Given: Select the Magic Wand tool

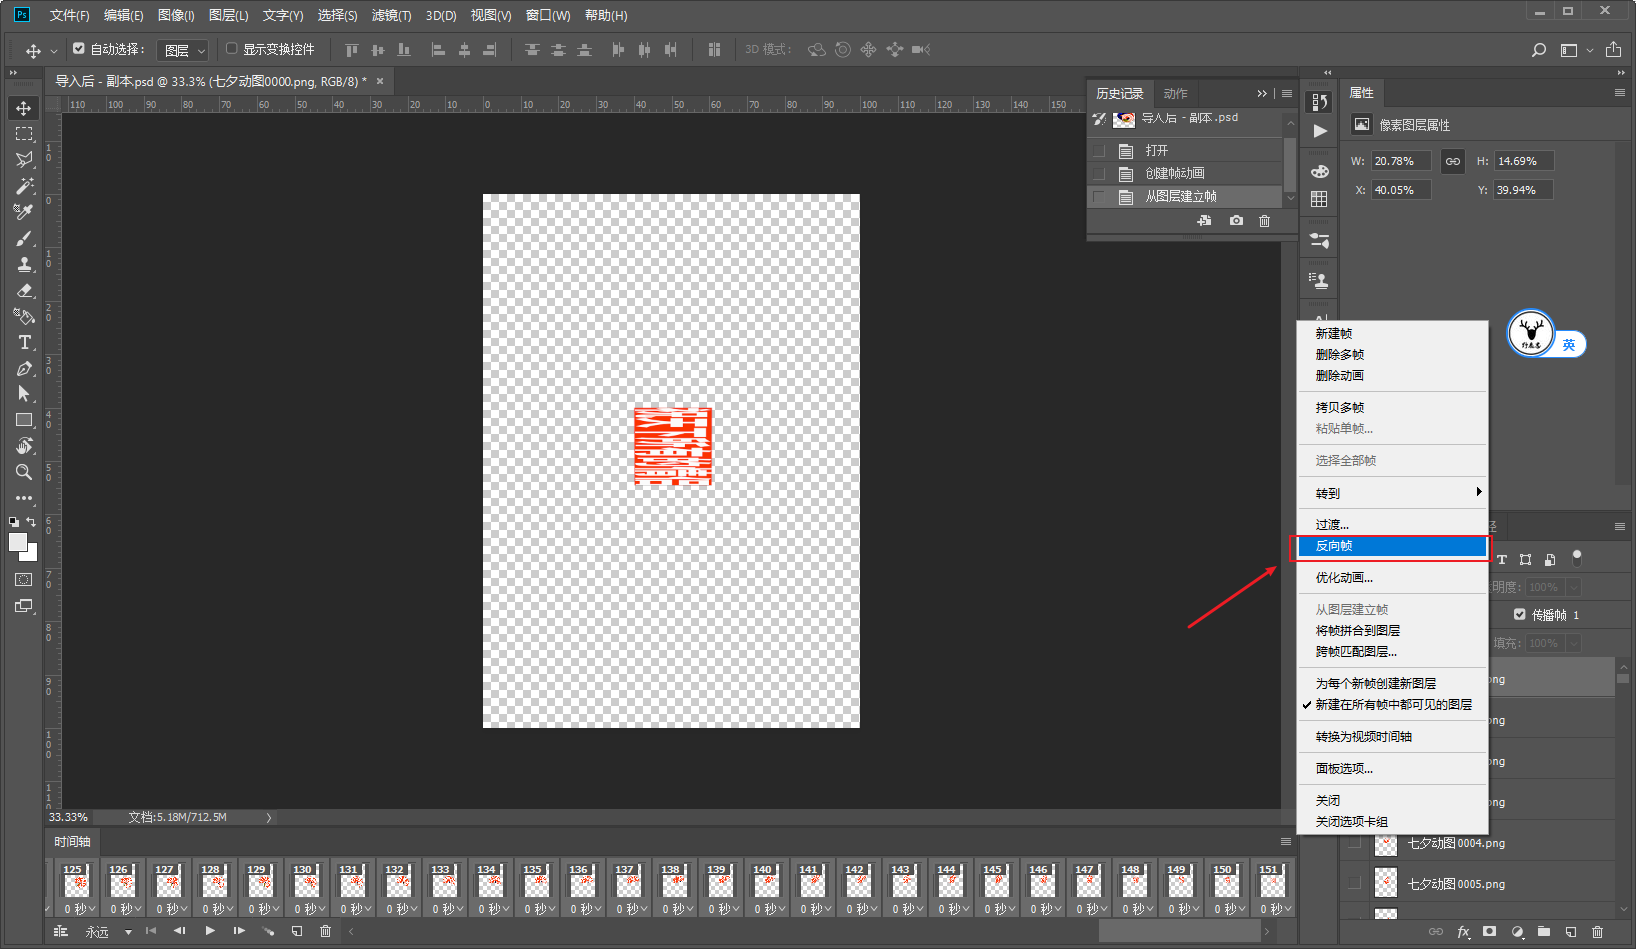Looking at the screenshot, I should (x=24, y=186).
